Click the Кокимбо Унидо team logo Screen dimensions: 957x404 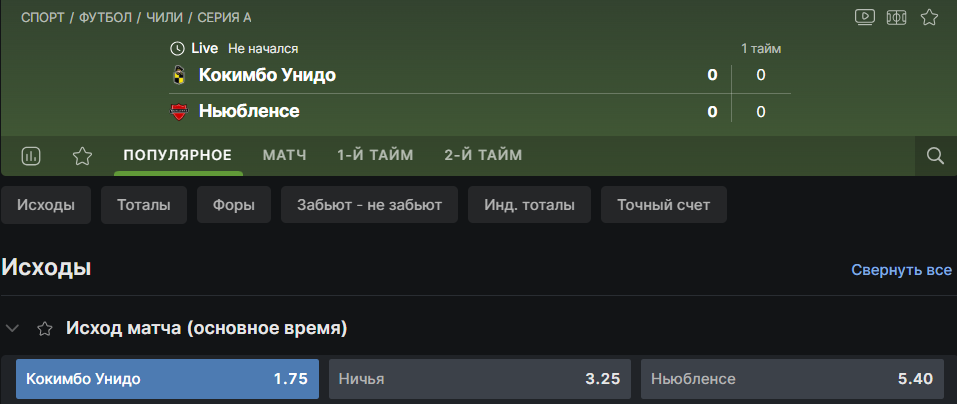[179, 75]
